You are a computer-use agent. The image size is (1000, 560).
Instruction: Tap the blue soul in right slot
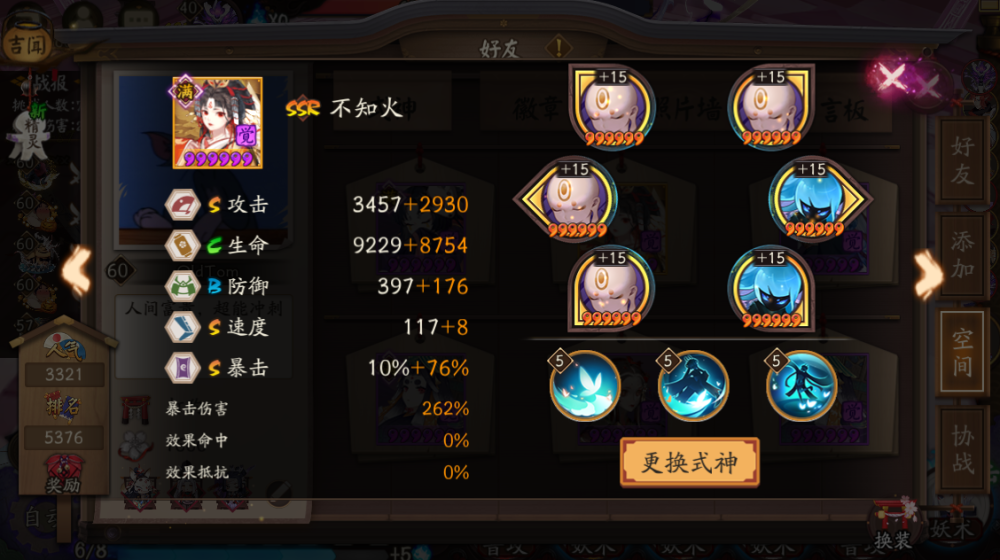[x=818, y=199]
